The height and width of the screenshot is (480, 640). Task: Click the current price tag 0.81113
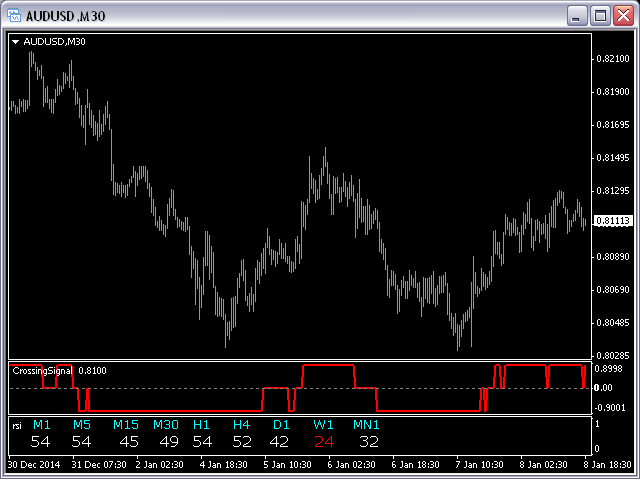point(610,221)
